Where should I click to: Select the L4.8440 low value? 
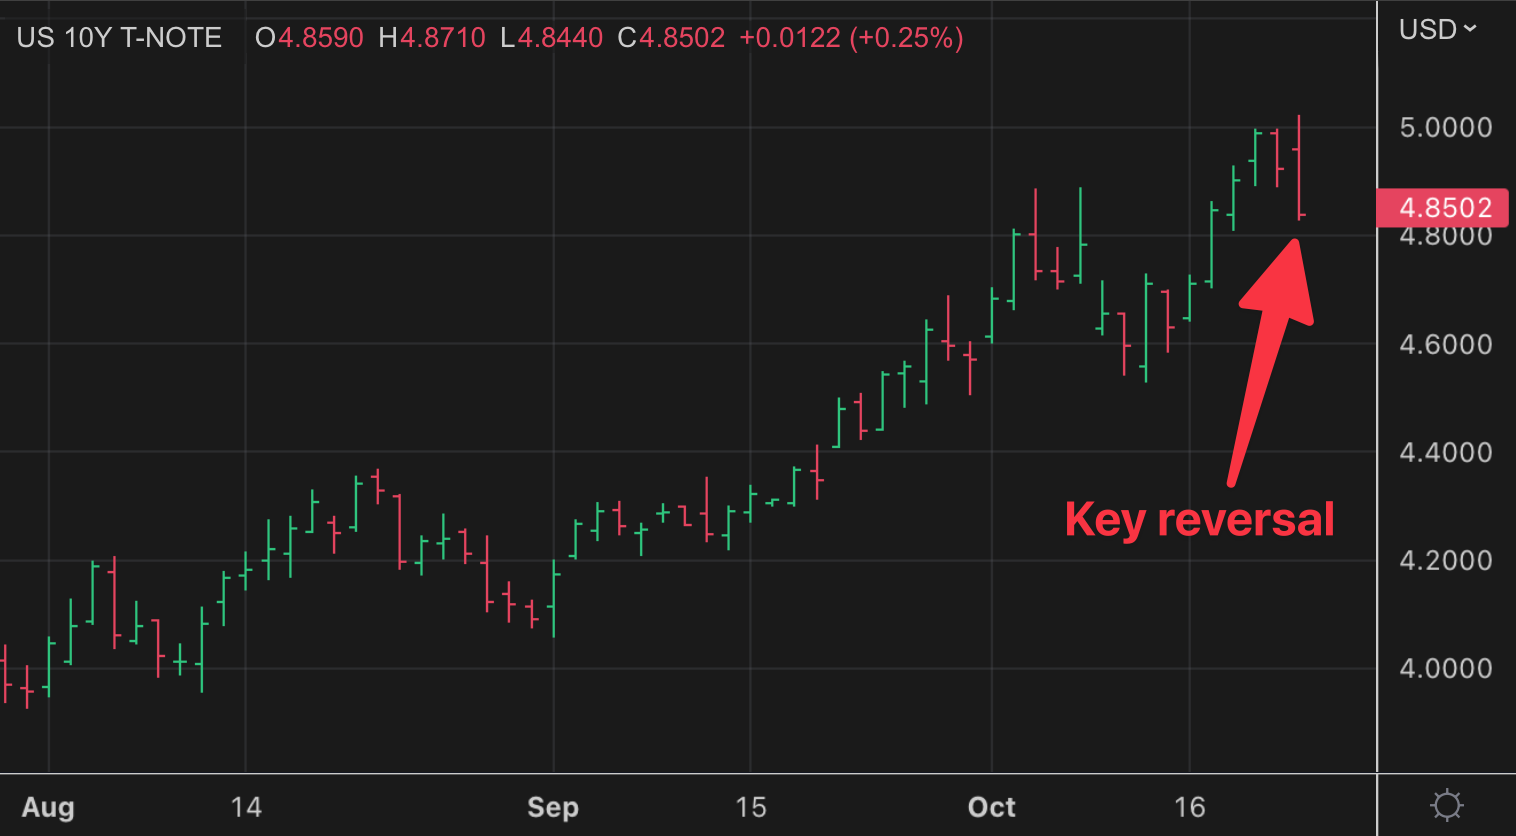click(x=551, y=37)
